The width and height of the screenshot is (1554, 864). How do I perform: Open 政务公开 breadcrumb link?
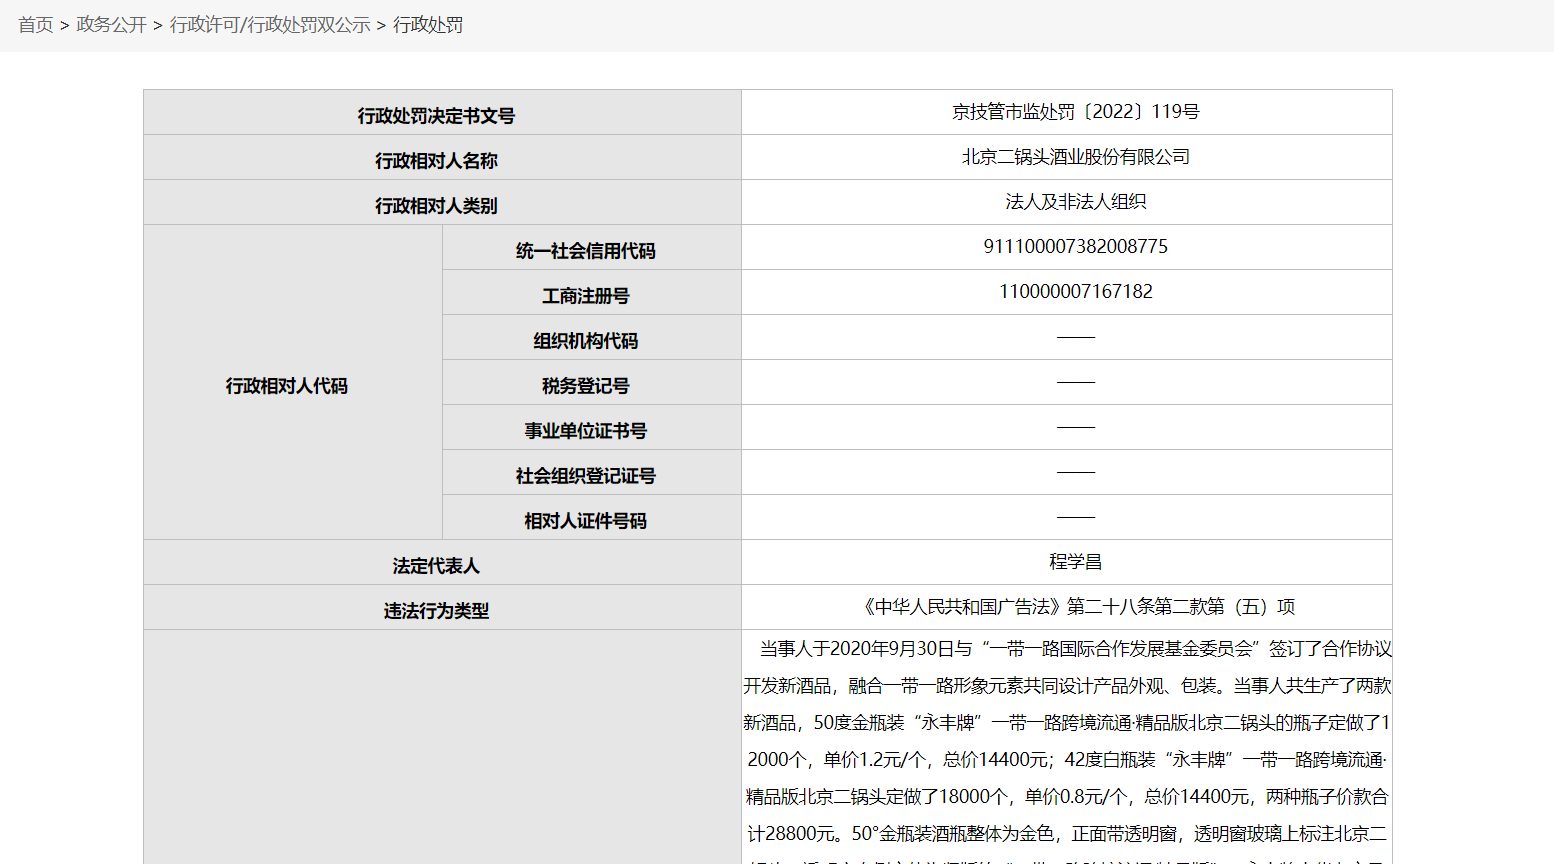(111, 25)
